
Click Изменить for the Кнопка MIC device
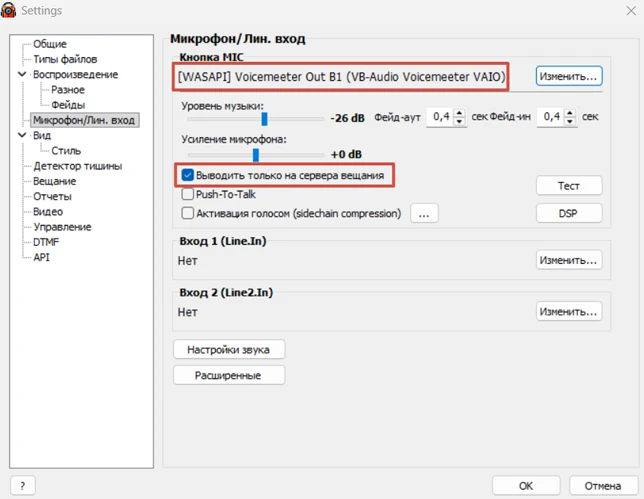click(568, 76)
